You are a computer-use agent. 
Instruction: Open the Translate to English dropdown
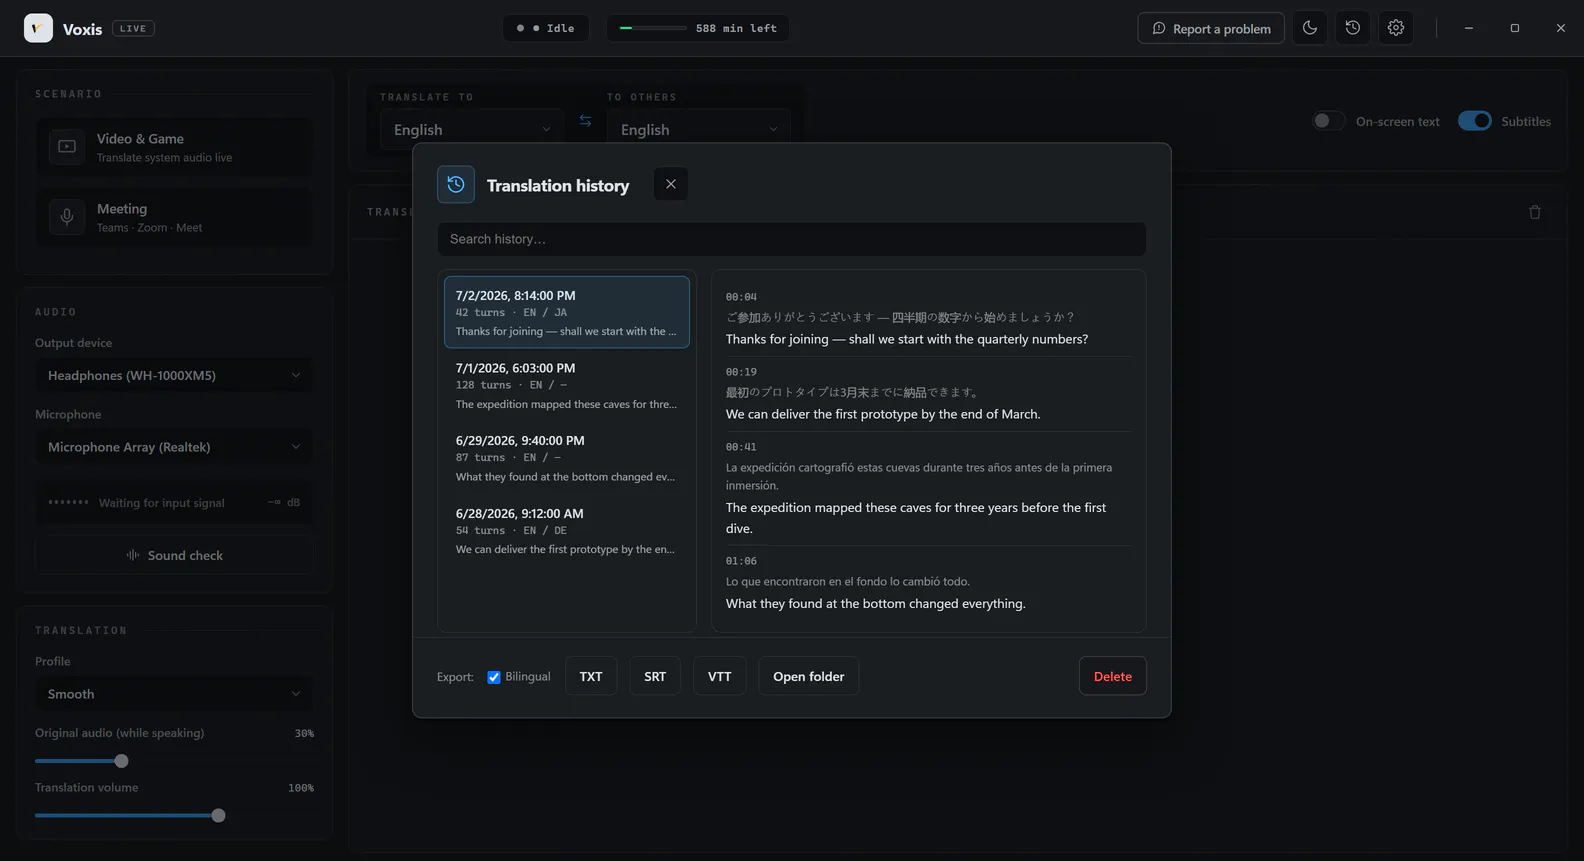click(x=472, y=130)
